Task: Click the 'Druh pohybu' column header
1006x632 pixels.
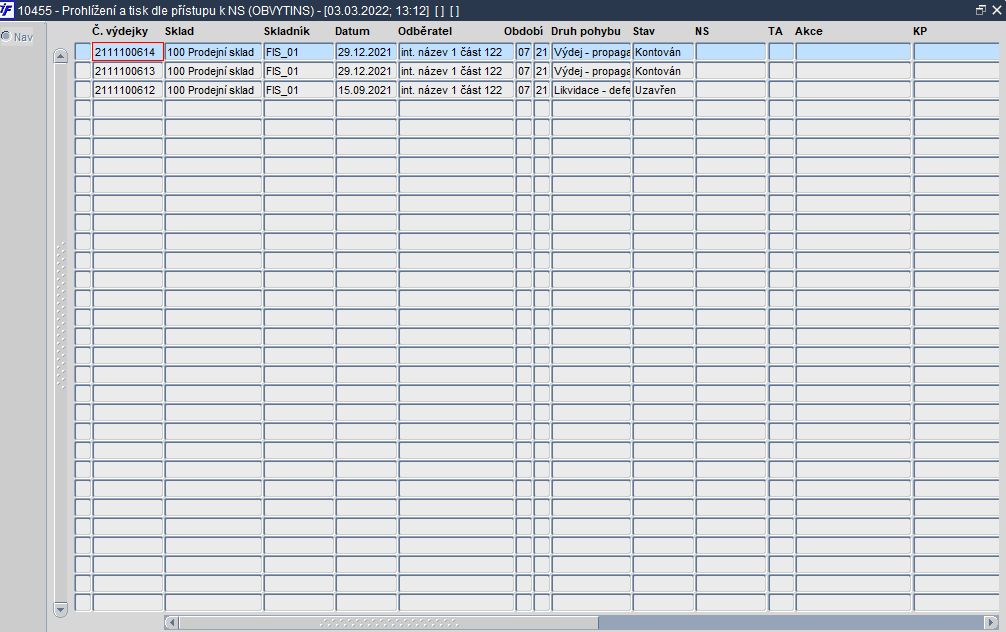Action: [x=586, y=31]
